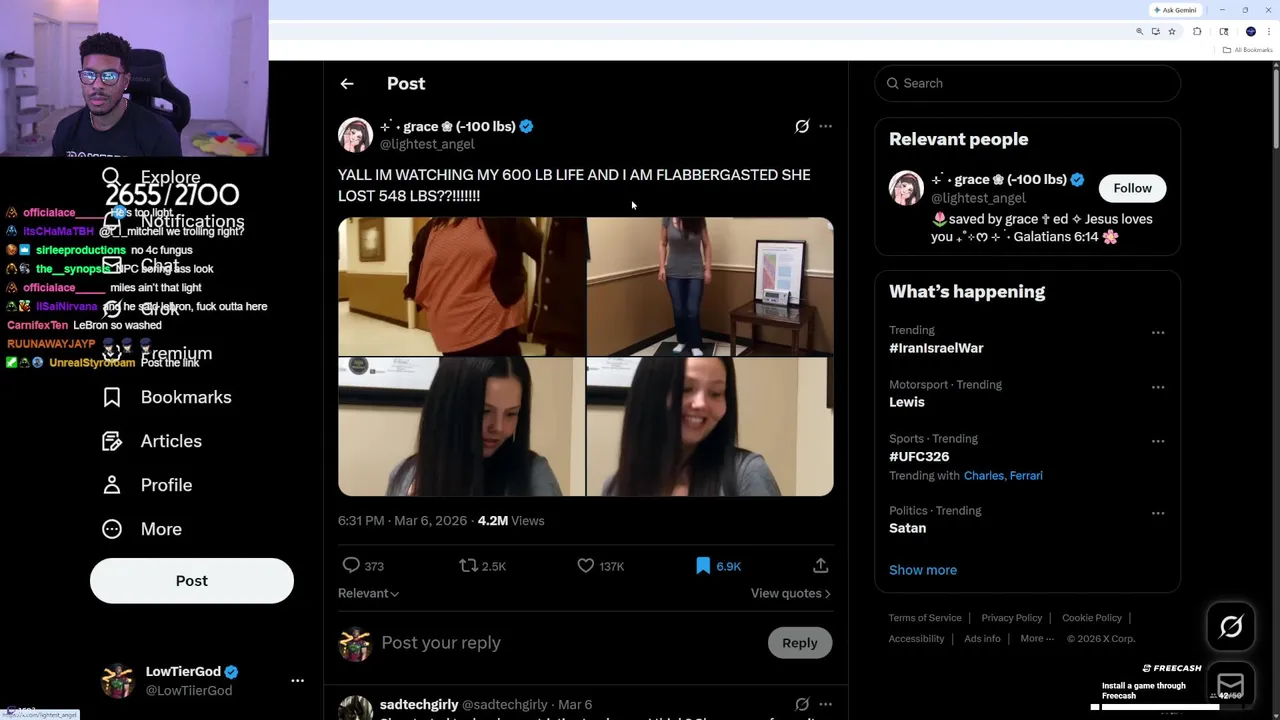Toggle bookmark on post showing 6.9K
This screenshot has width=1280, height=720.
tap(718, 566)
